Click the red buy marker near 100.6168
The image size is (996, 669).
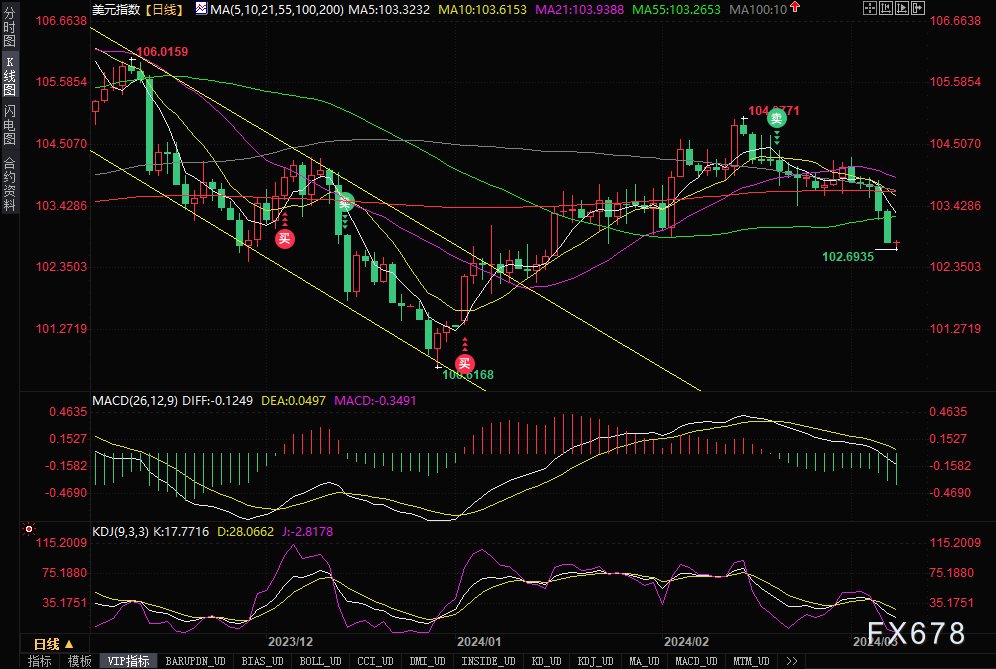click(x=464, y=363)
